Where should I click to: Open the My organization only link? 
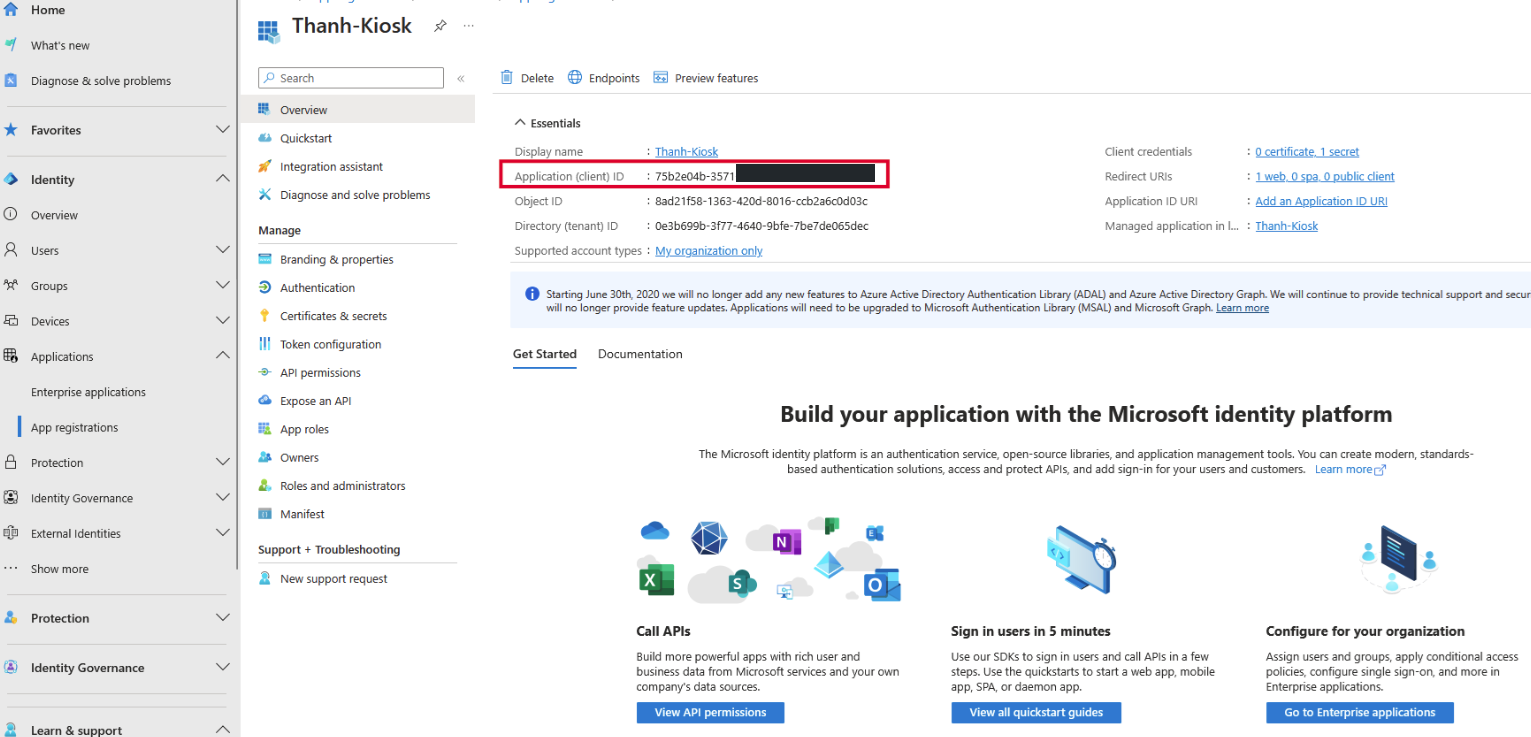click(x=708, y=251)
